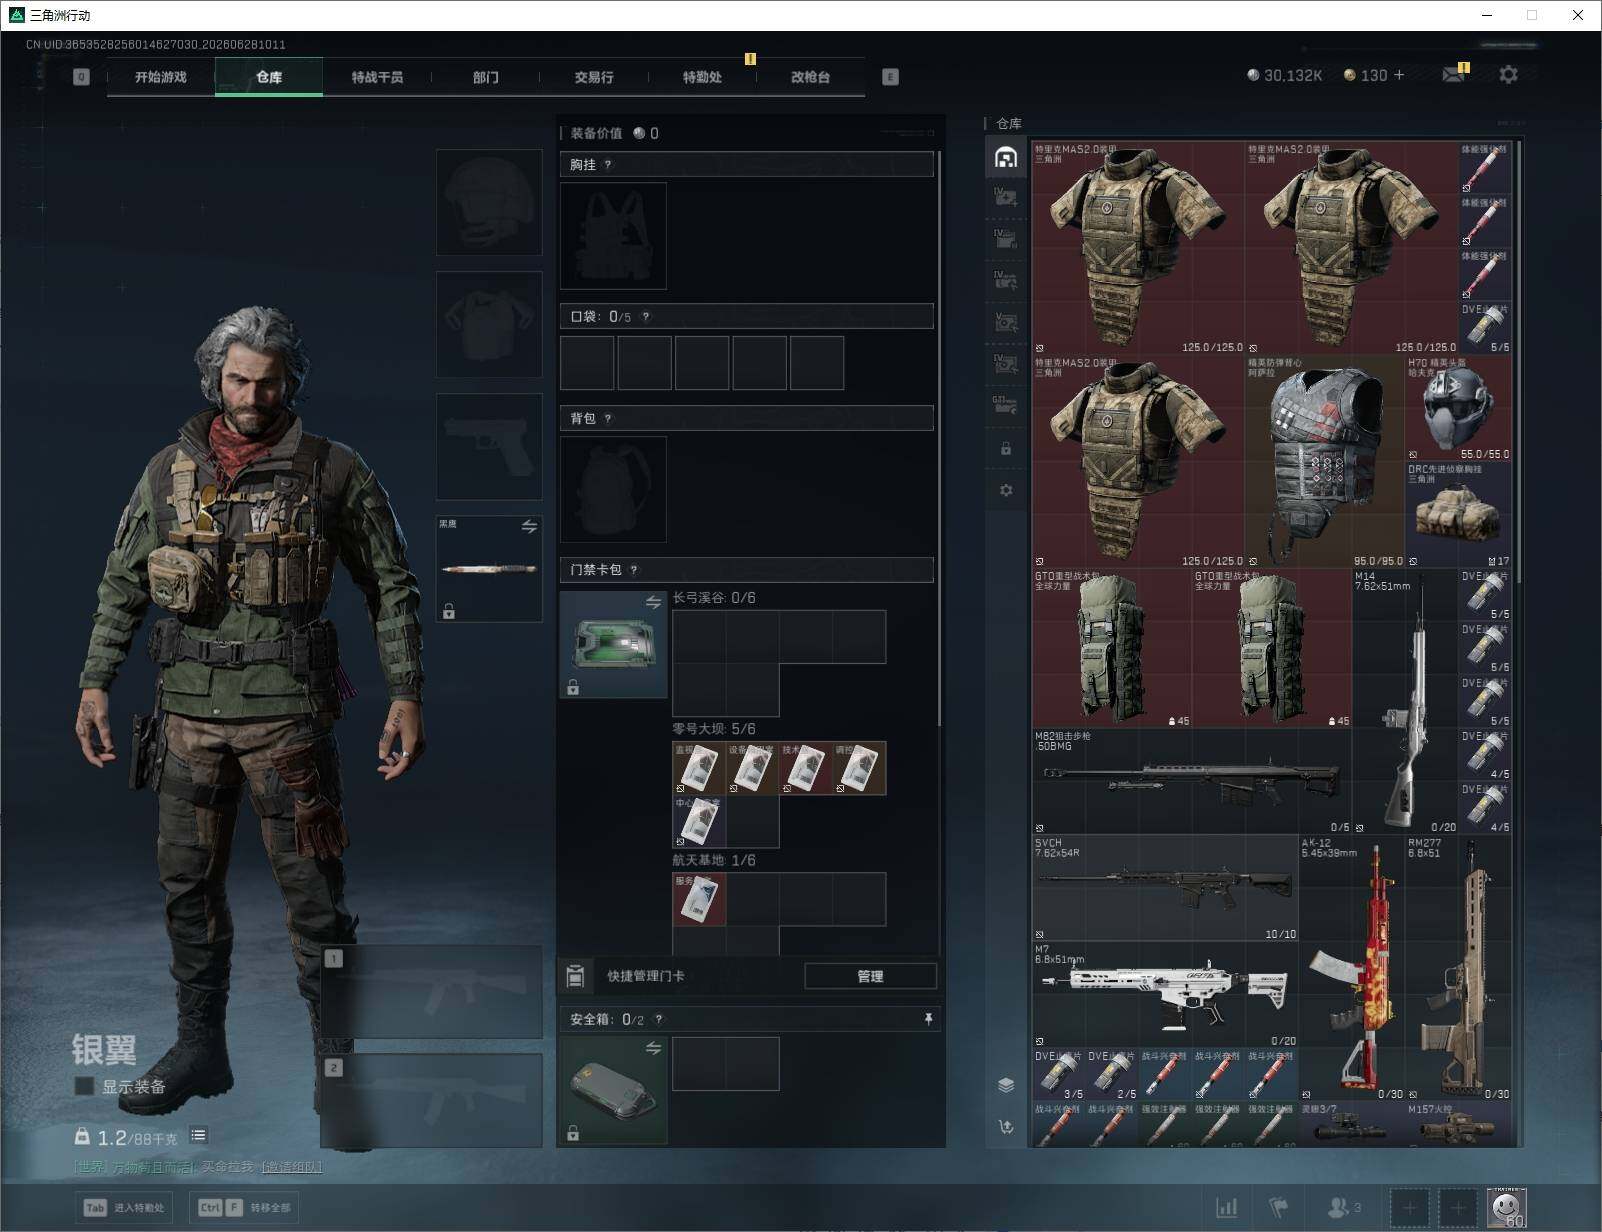Open the flag icon in bottom bar

[1278, 1208]
